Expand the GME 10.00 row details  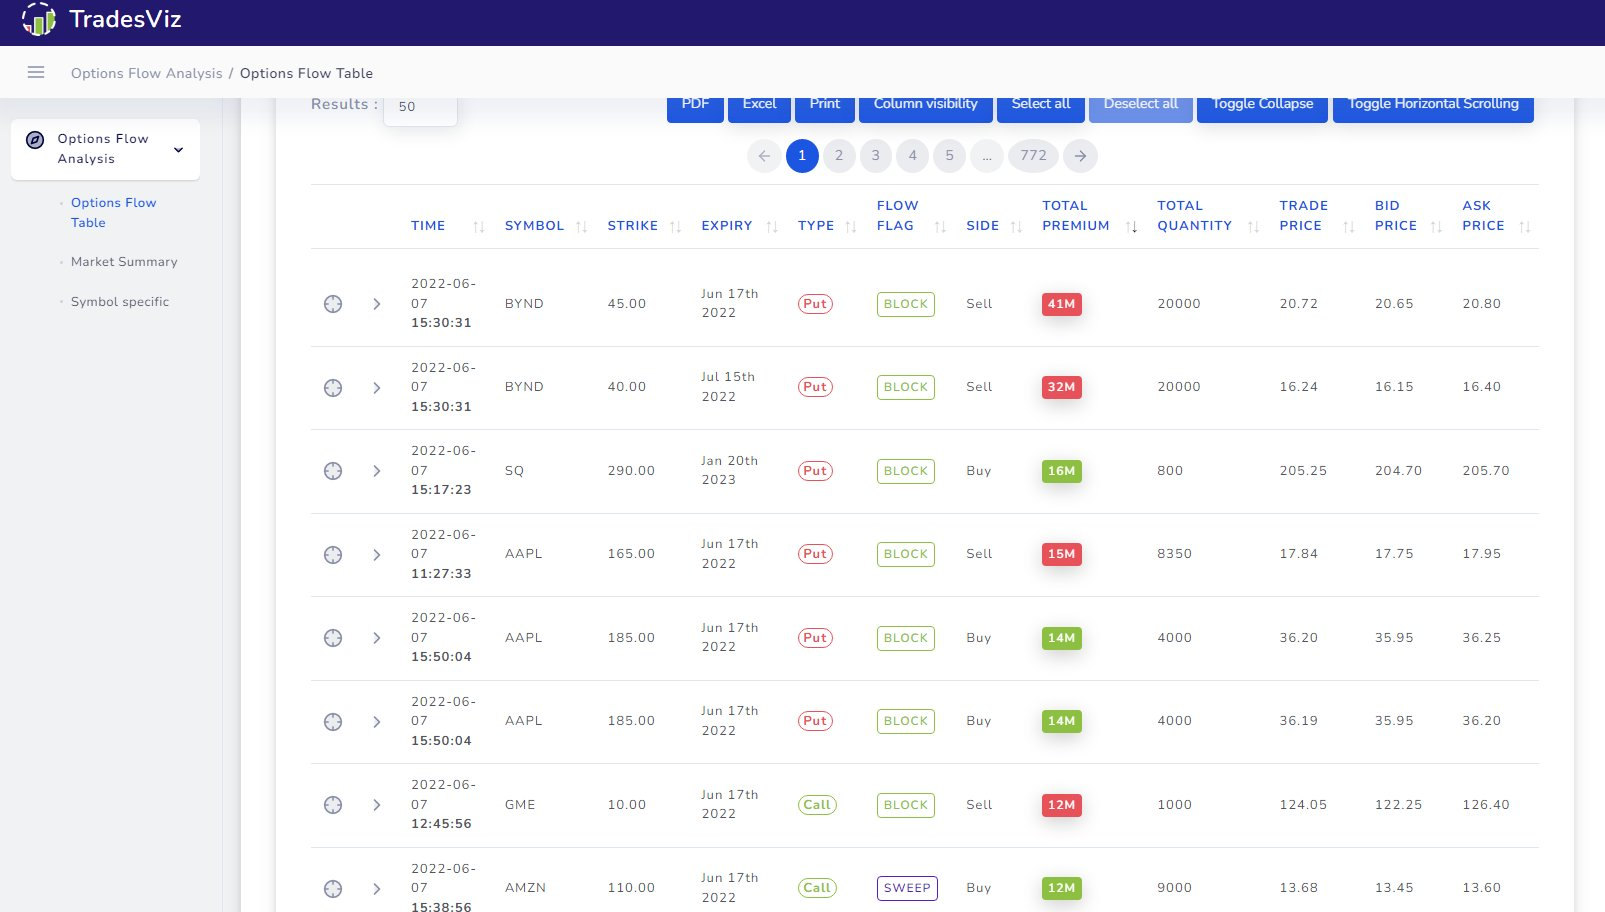click(377, 805)
